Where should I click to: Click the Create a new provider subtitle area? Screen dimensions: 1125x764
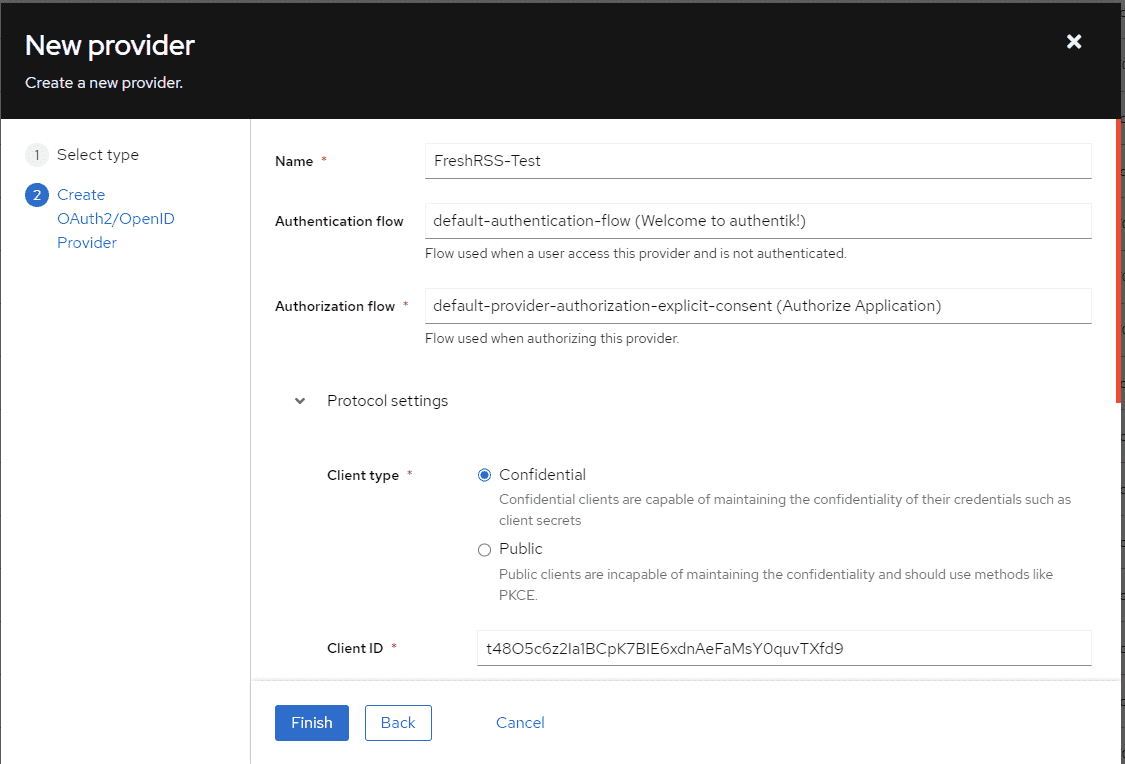pos(104,82)
